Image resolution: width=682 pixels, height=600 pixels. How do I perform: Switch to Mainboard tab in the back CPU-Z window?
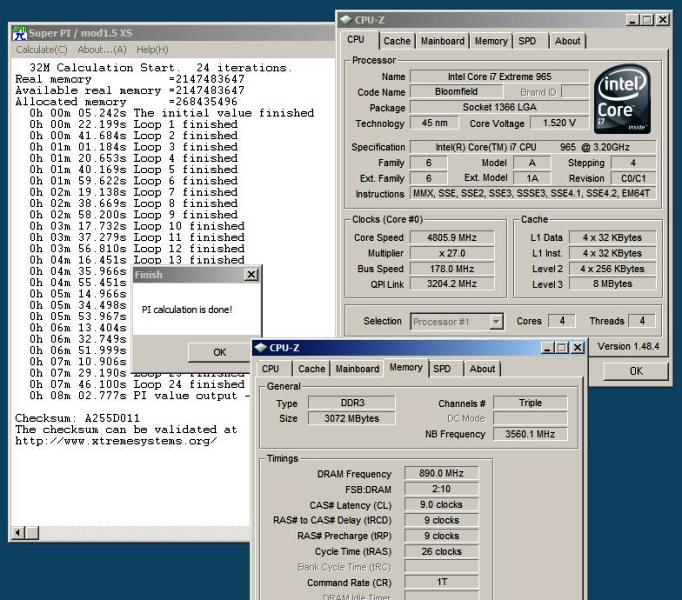tap(442, 41)
